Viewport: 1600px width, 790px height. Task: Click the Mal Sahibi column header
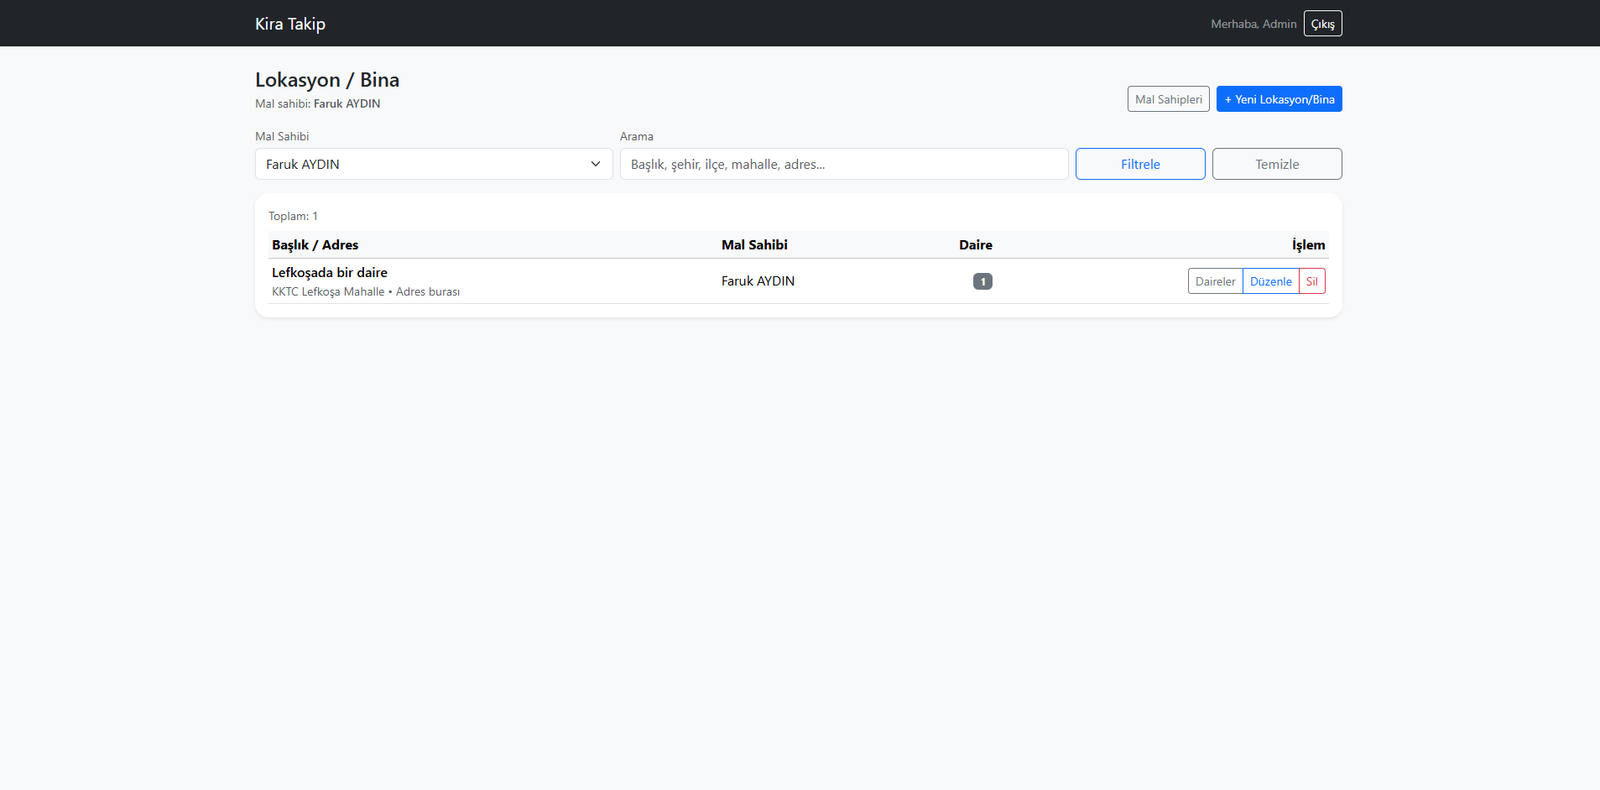pyautogui.click(x=754, y=245)
